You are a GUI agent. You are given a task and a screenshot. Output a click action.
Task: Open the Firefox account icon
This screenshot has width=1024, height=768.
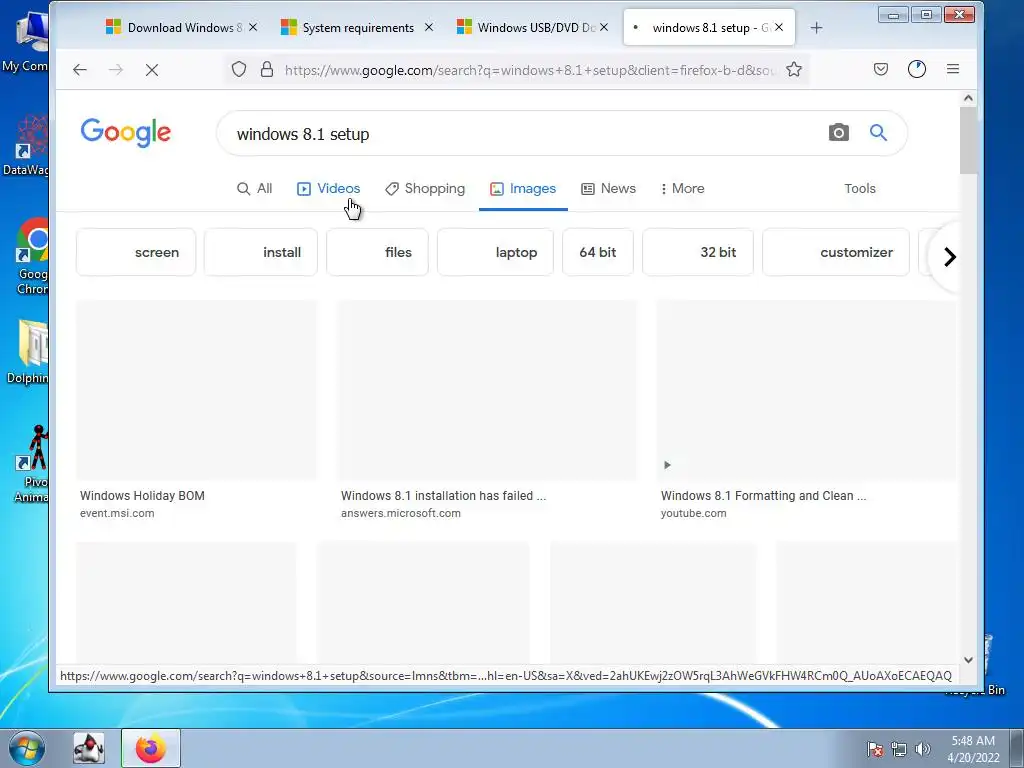(x=917, y=69)
